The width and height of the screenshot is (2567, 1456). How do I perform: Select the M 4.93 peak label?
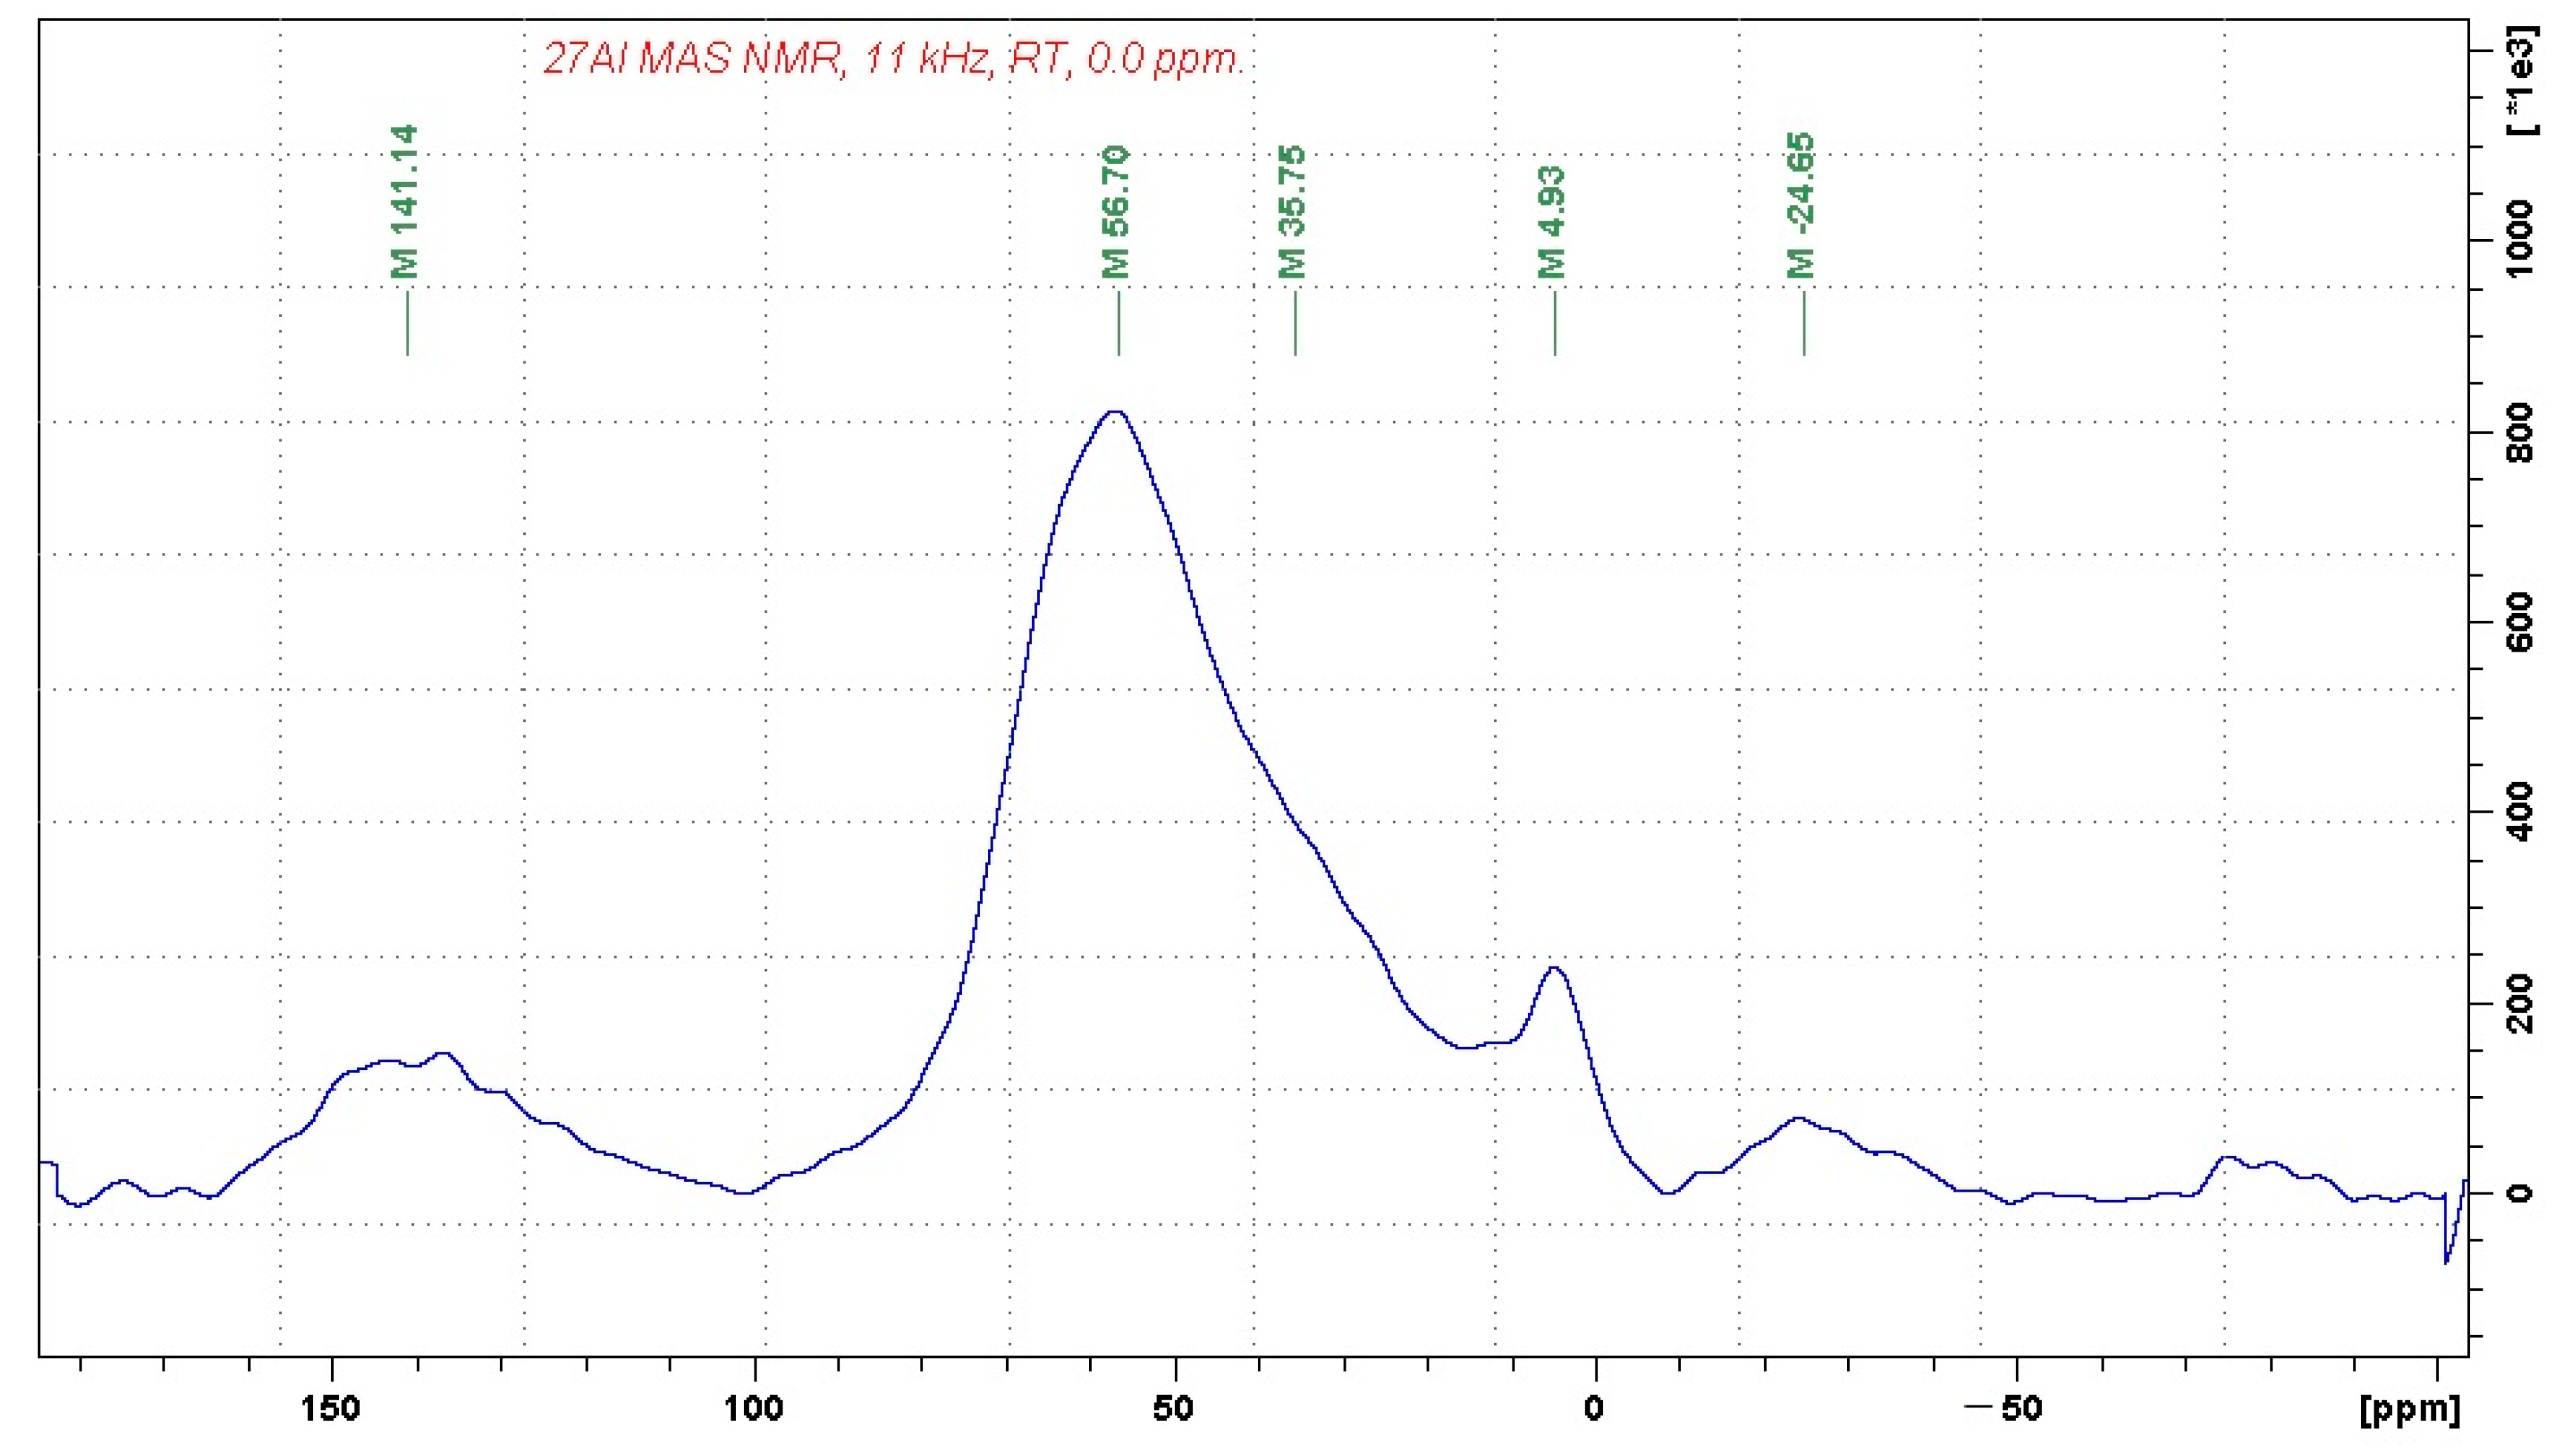click(x=1552, y=222)
